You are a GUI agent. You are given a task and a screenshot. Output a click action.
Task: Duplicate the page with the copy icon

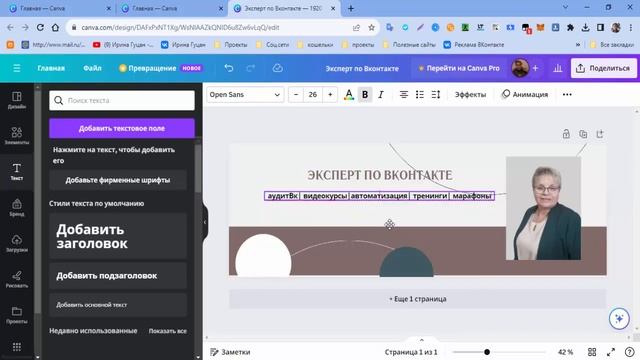point(583,134)
